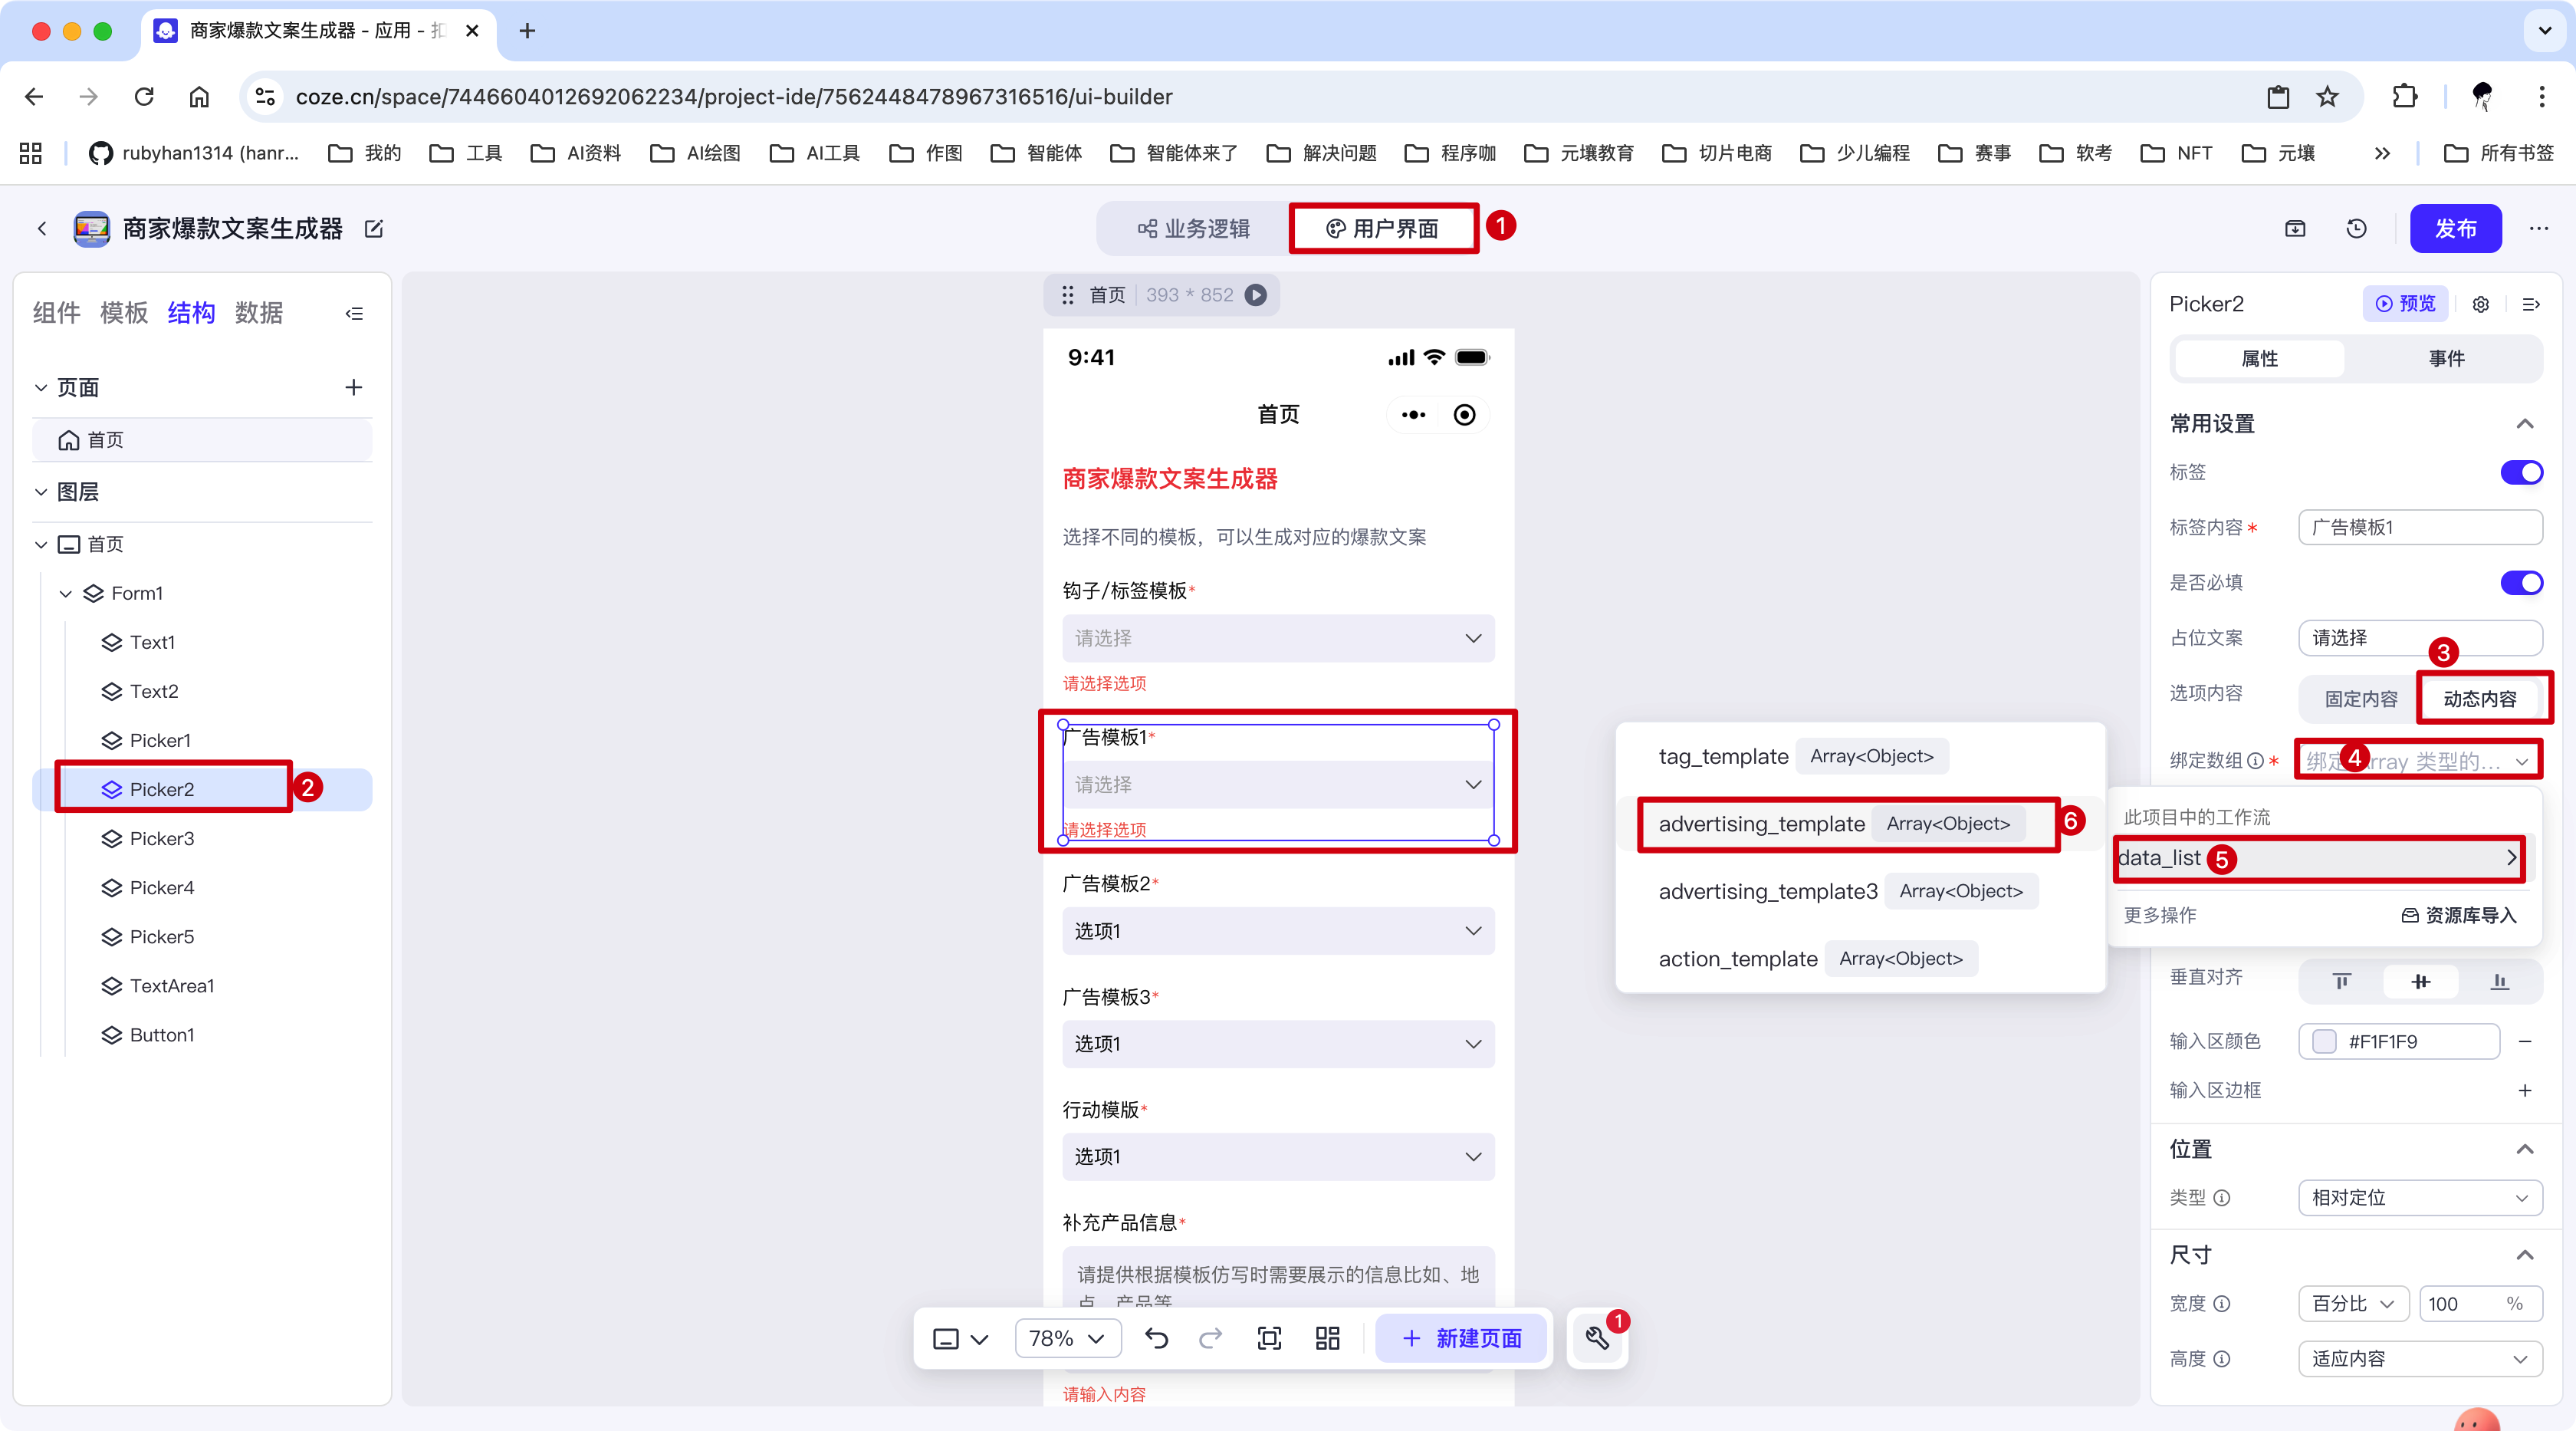Screen dimensions: 2576x1431
Task: Select 固定内容 option type
Action: 2360,698
